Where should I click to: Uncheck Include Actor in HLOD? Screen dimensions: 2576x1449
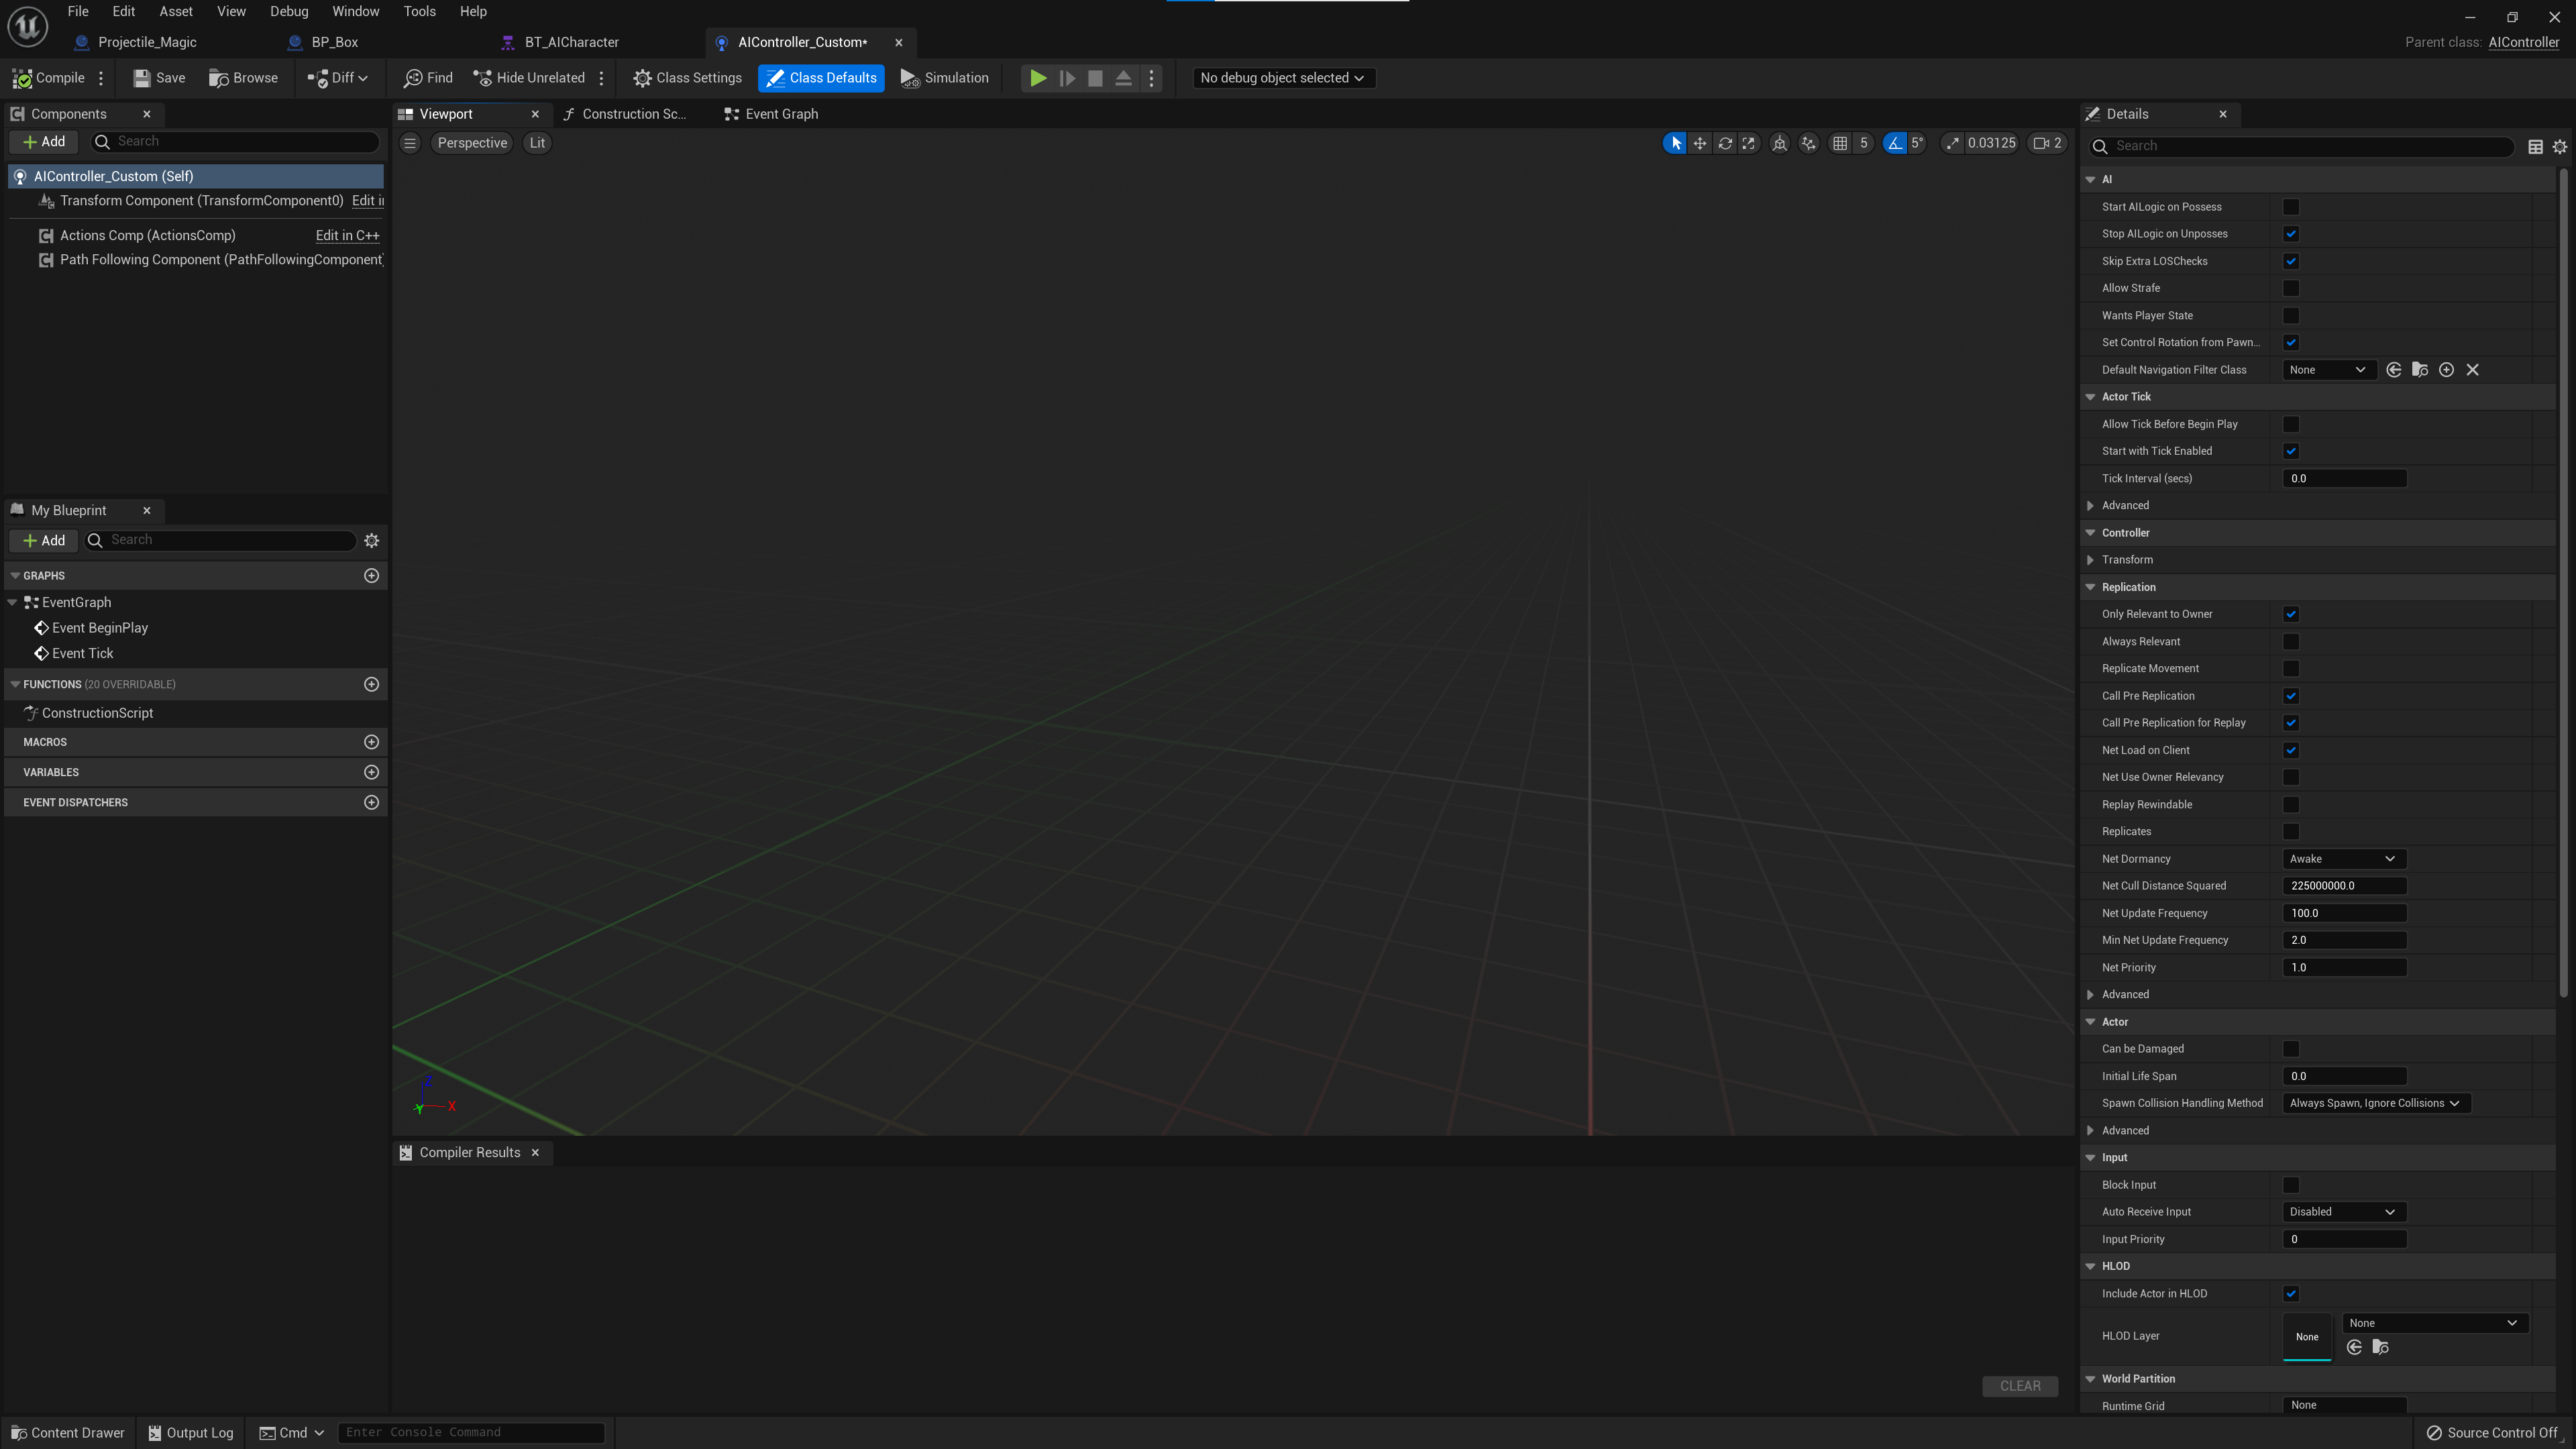click(x=2291, y=1294)
